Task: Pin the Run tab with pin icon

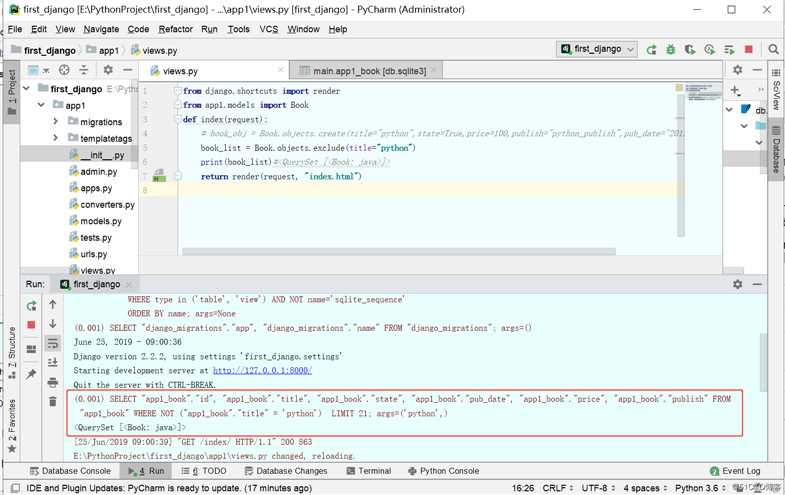Action: 31,374
